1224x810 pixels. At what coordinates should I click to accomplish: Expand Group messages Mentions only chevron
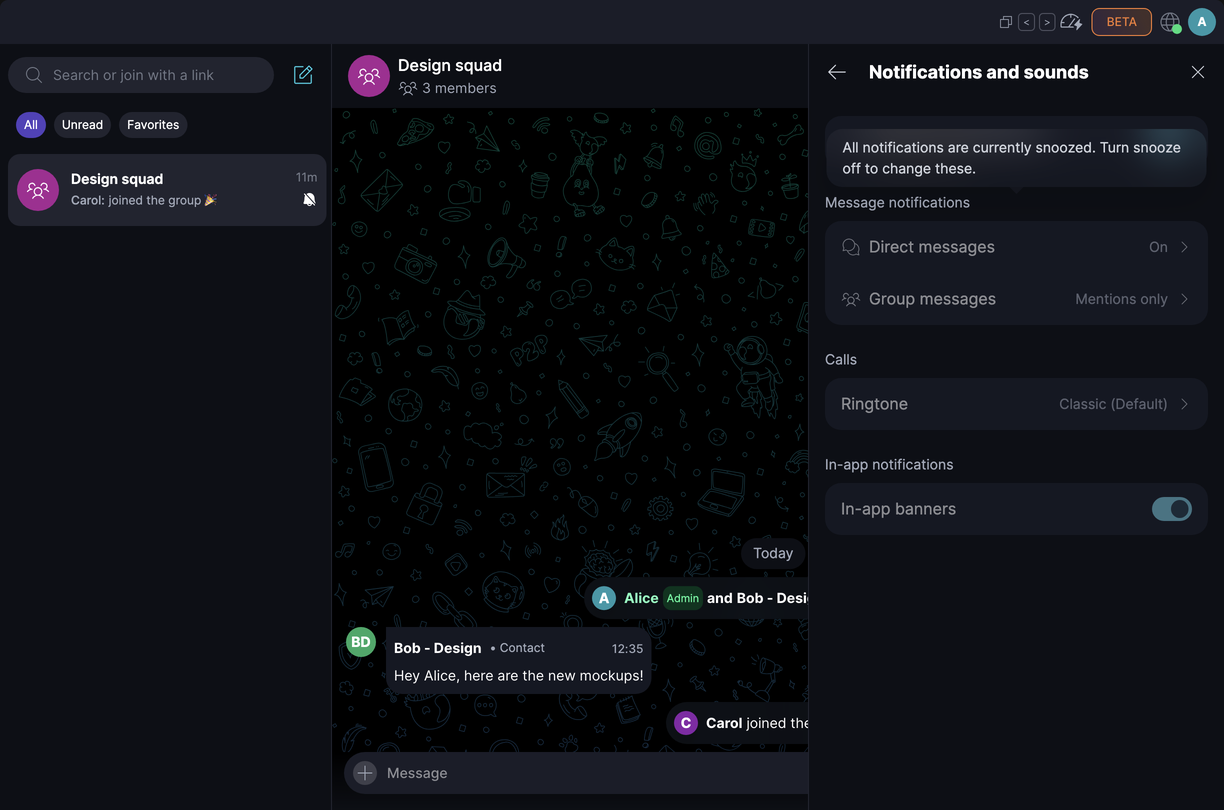pyautogui.click(x=1184, y=299)
